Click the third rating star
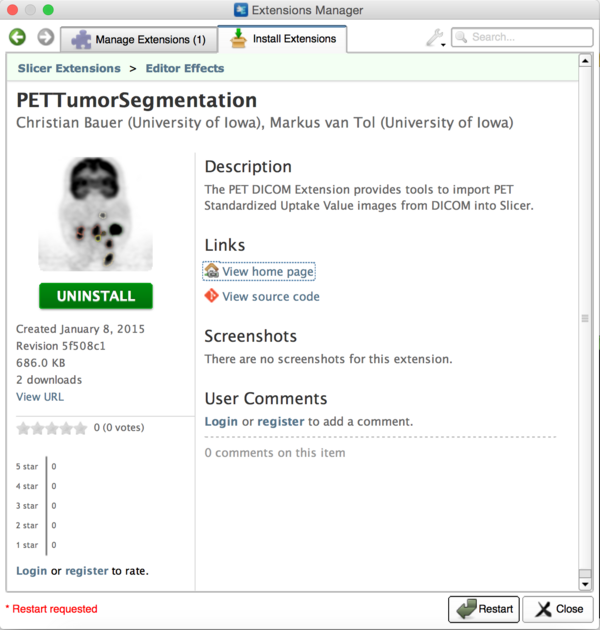Image resolution: width=600 pixels, height=630 pixels. pyautogui.click(x=52, y=428)
